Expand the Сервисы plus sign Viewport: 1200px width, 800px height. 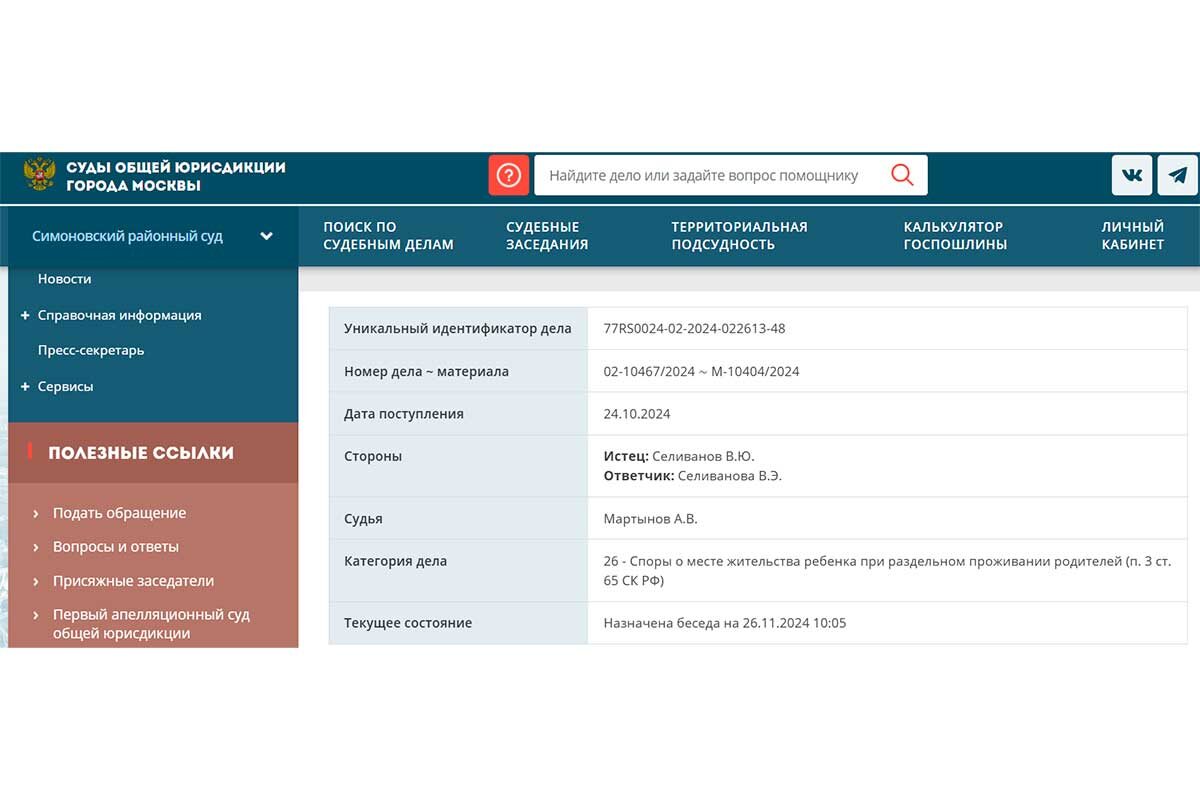(25, 386)
